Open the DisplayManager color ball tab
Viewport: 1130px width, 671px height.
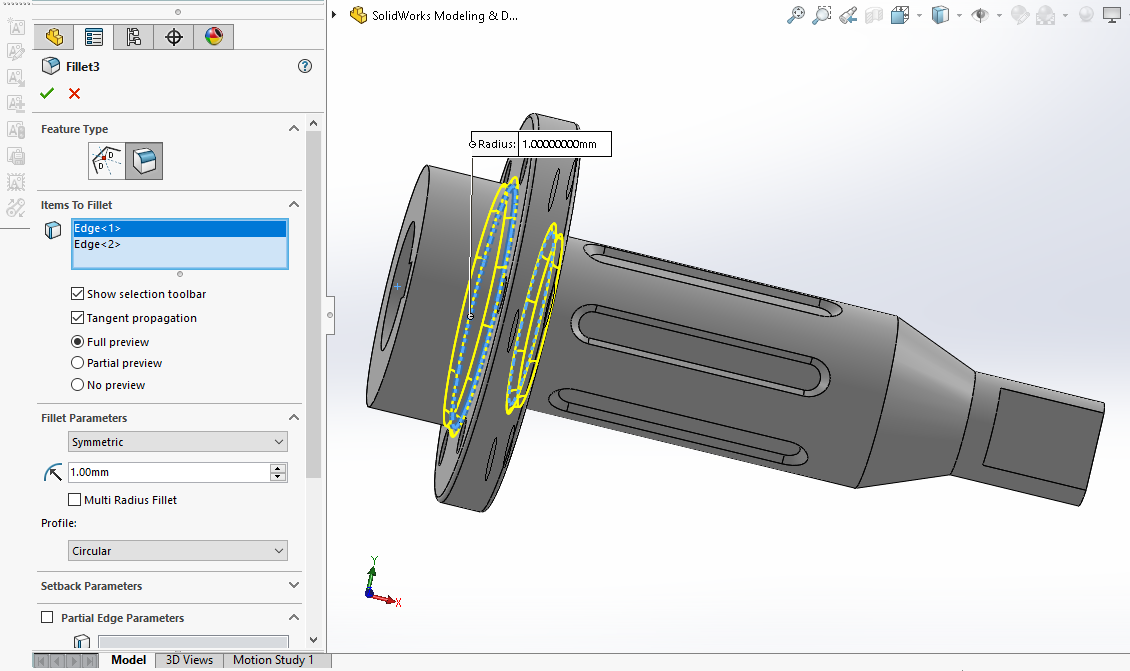[x=214, y=37]
